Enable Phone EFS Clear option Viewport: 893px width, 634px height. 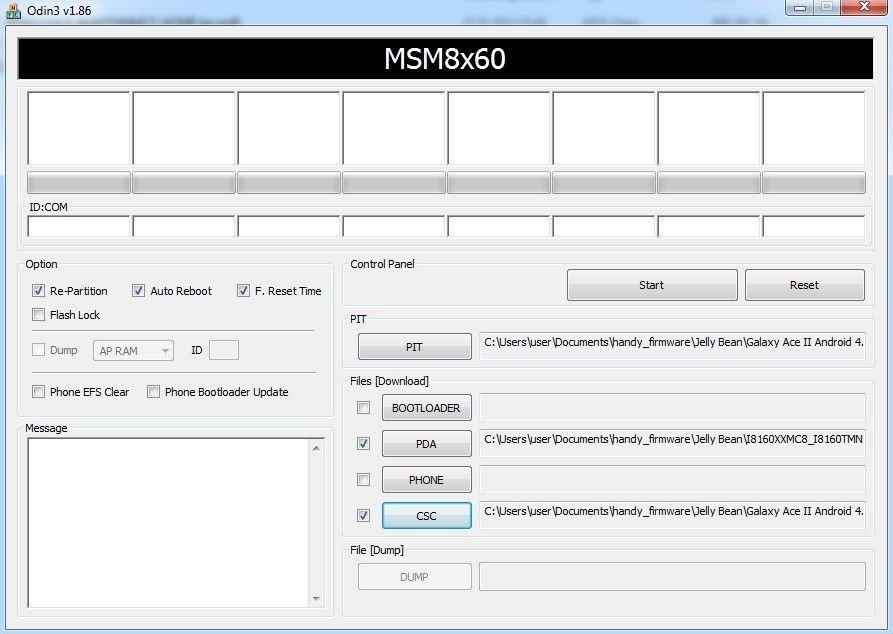click(x=38, y=391)
